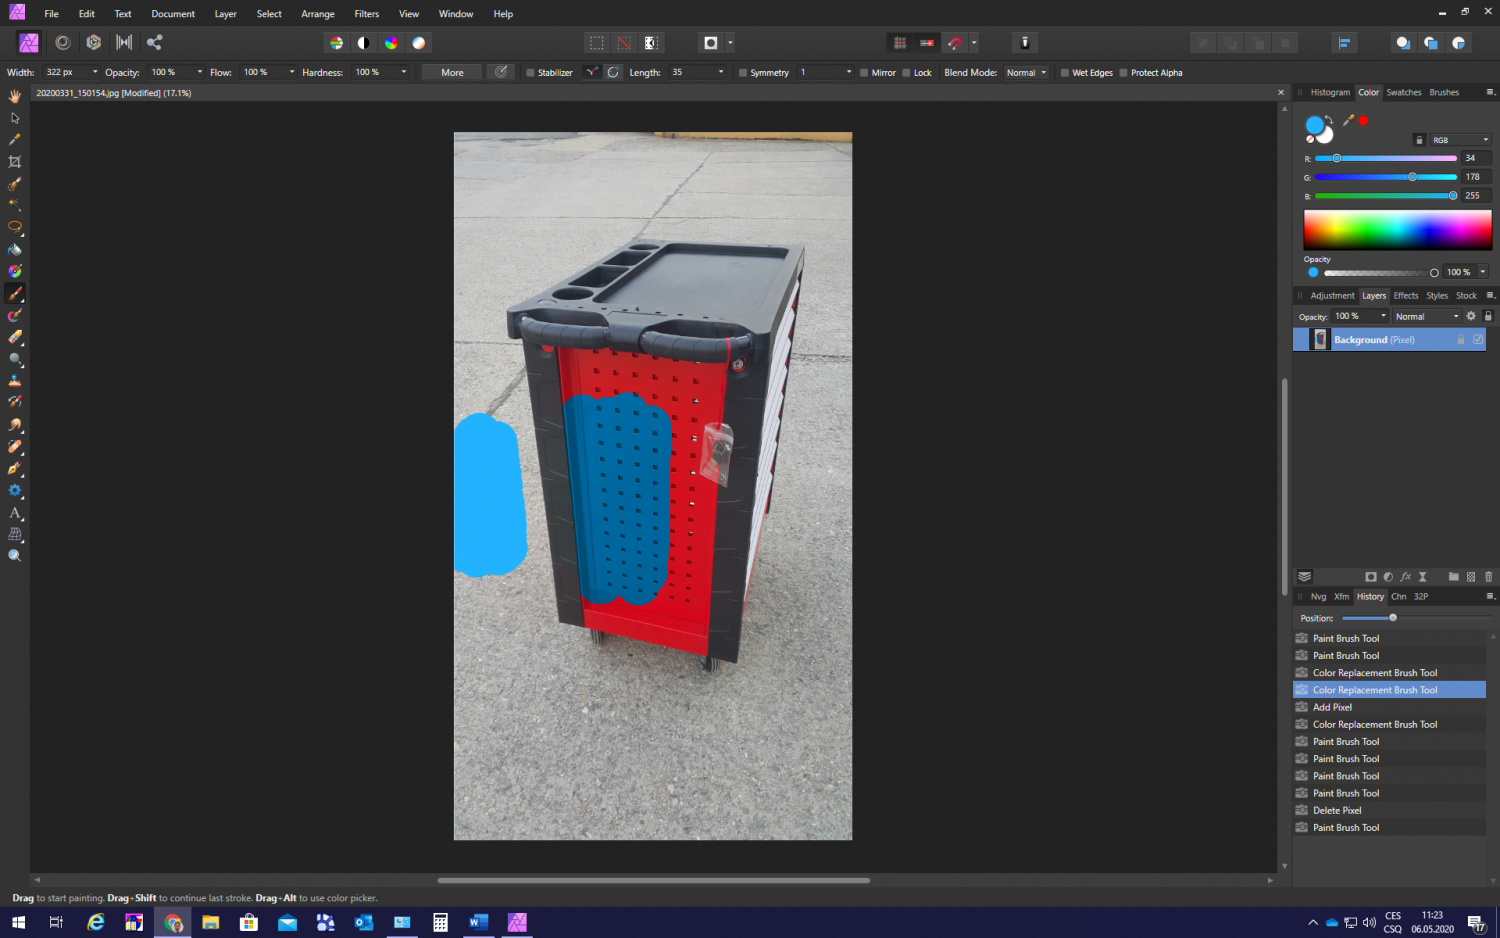Open the Blend Mode dropdown

pos(1026,72)
